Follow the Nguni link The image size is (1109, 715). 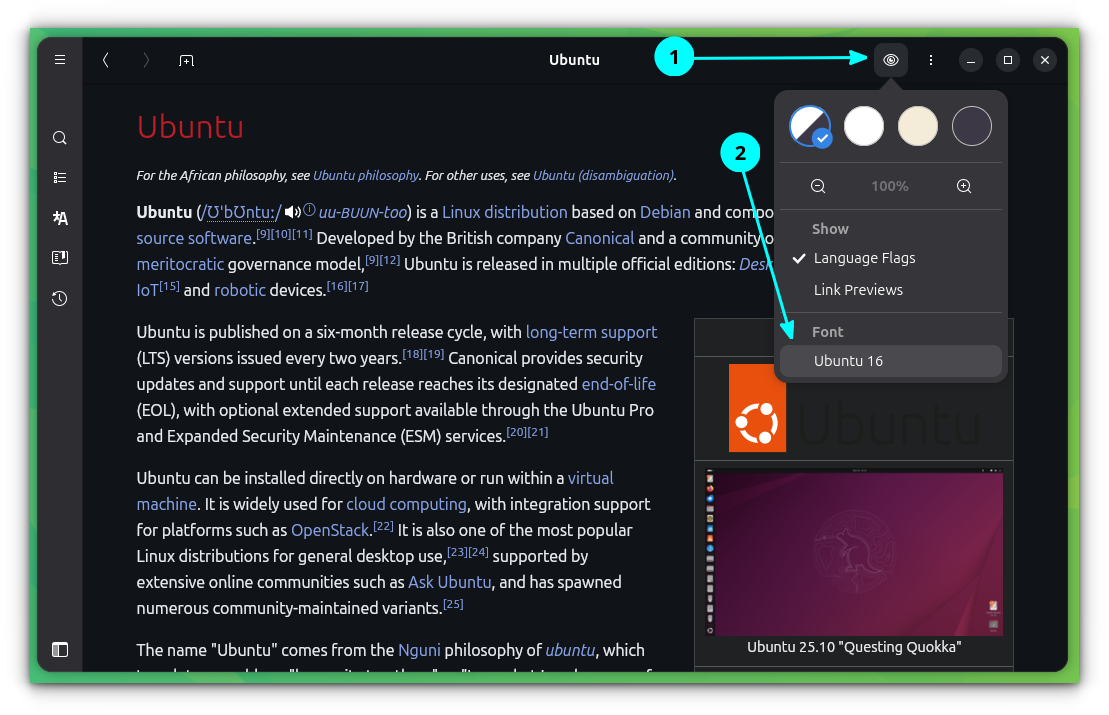[419, 650]
